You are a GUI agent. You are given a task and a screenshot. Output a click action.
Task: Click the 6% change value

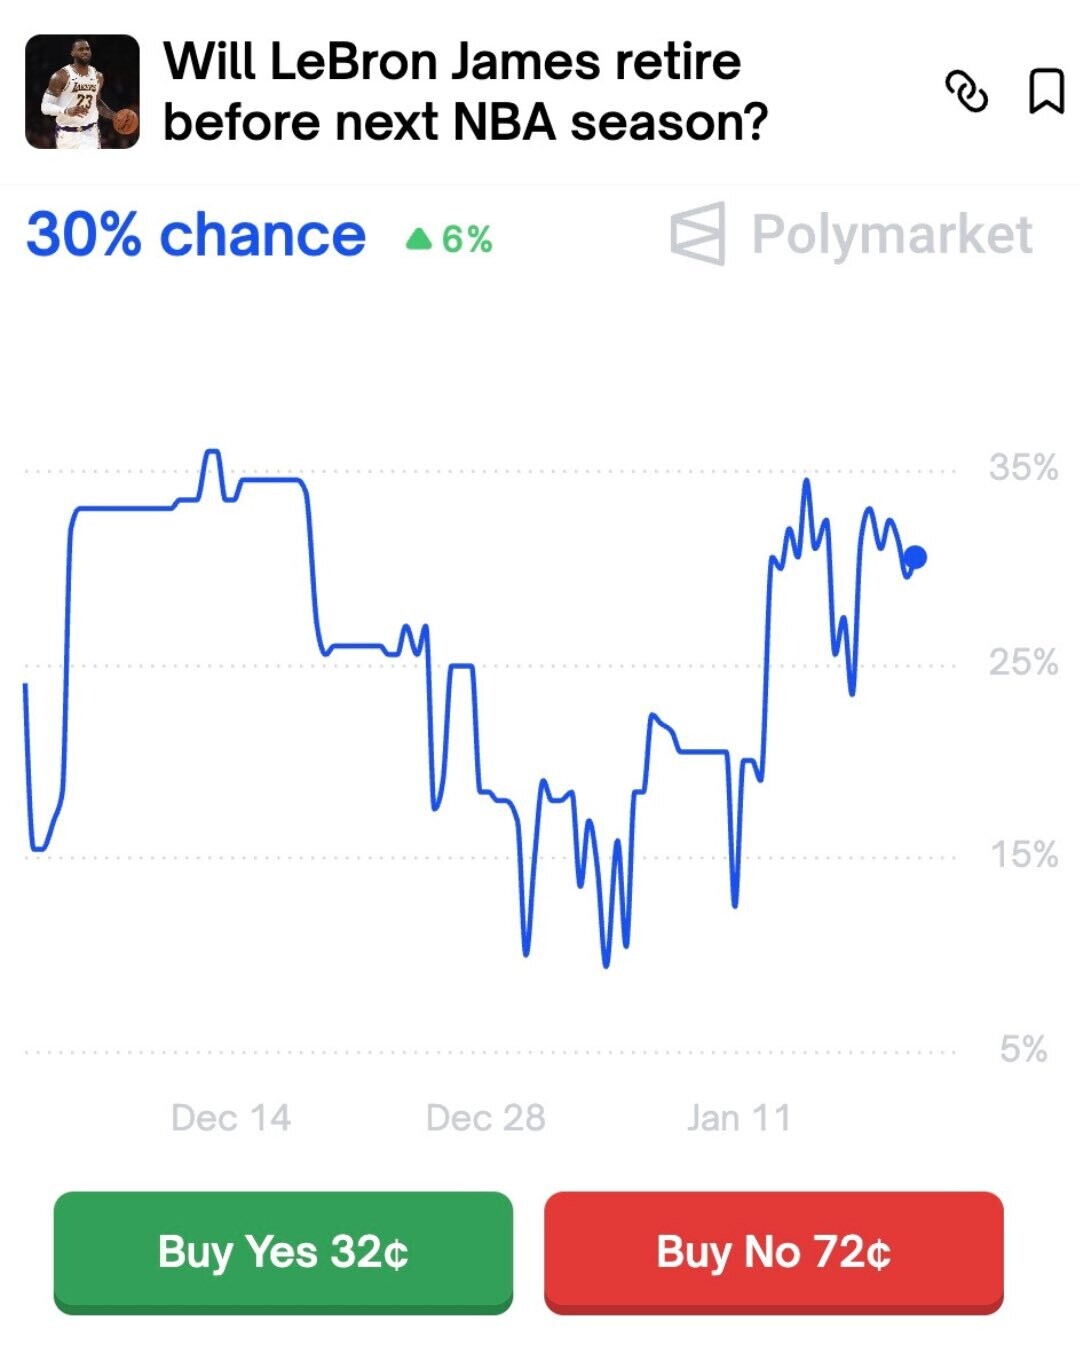pos(467,240)
